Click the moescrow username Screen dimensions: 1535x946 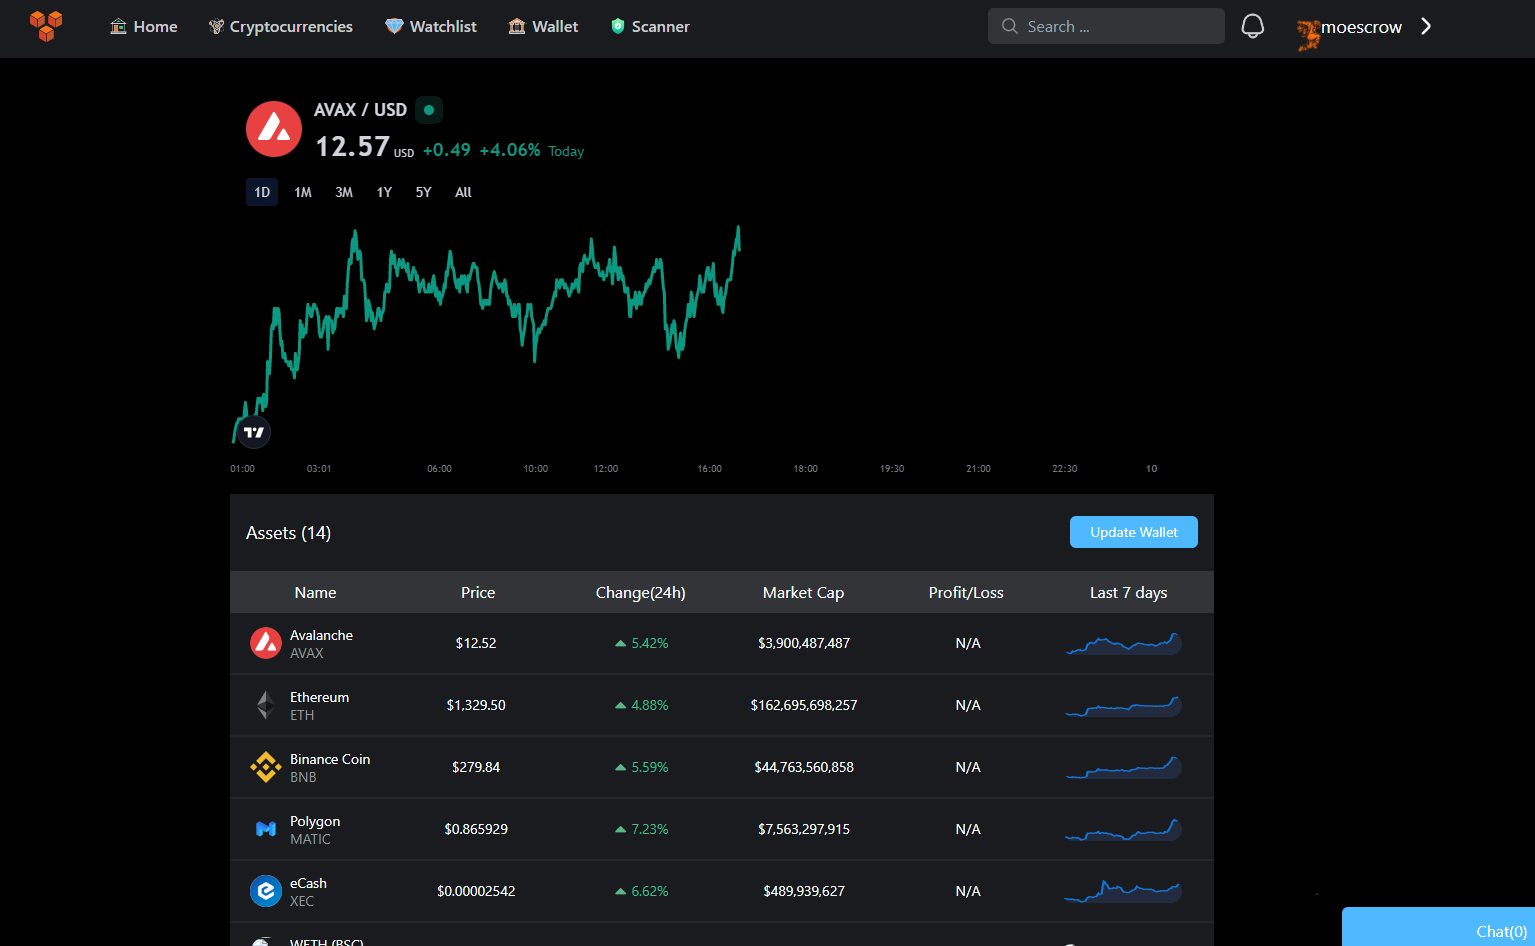point(1361,27)
